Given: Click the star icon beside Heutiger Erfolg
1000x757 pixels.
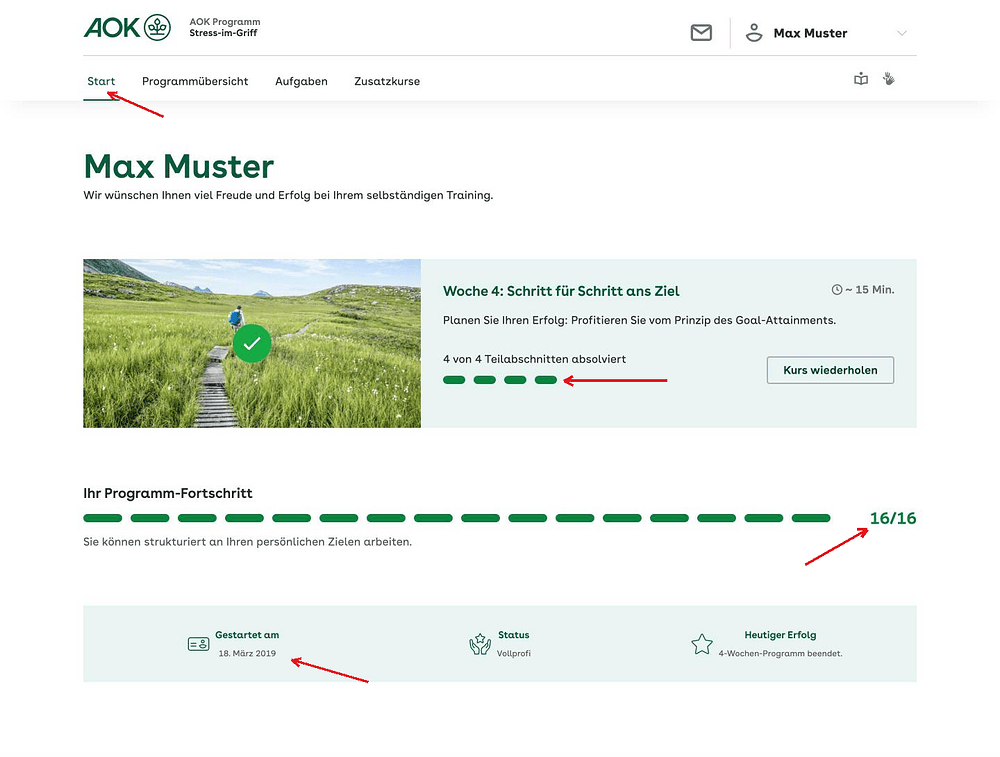Looking at the screenshot, I should (x=702, y=644).
